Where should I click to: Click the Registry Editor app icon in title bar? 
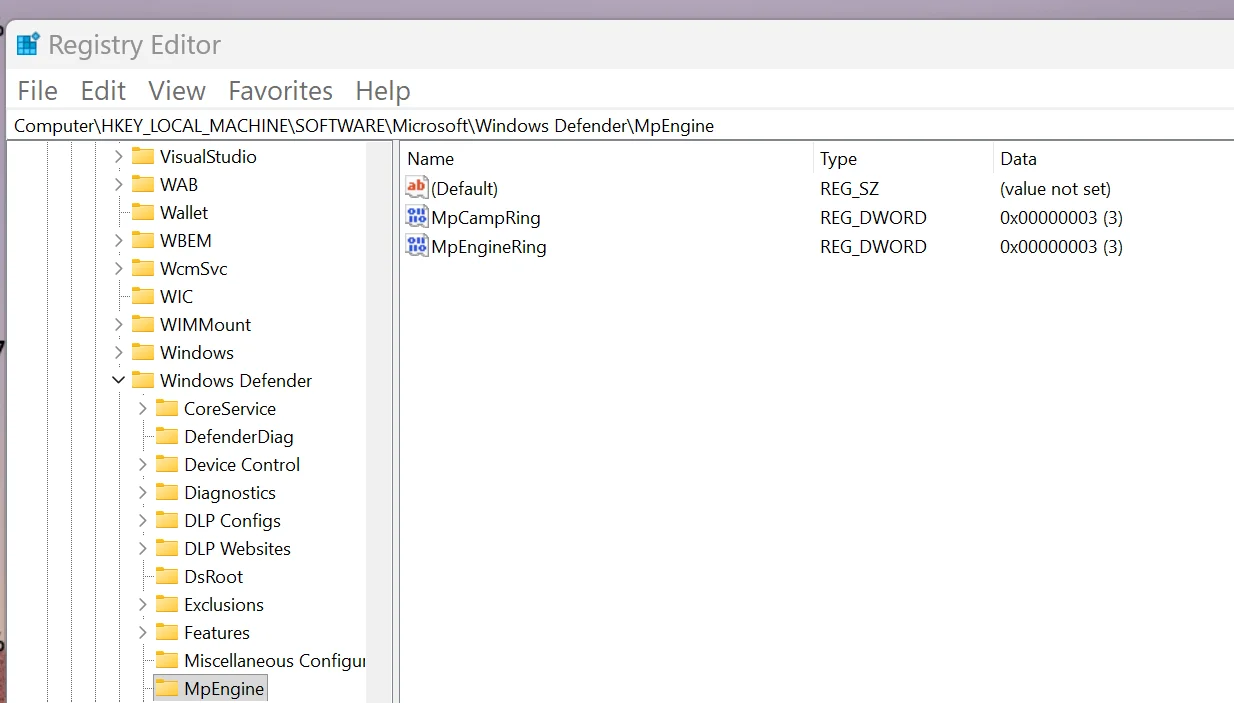click(28, 45)
